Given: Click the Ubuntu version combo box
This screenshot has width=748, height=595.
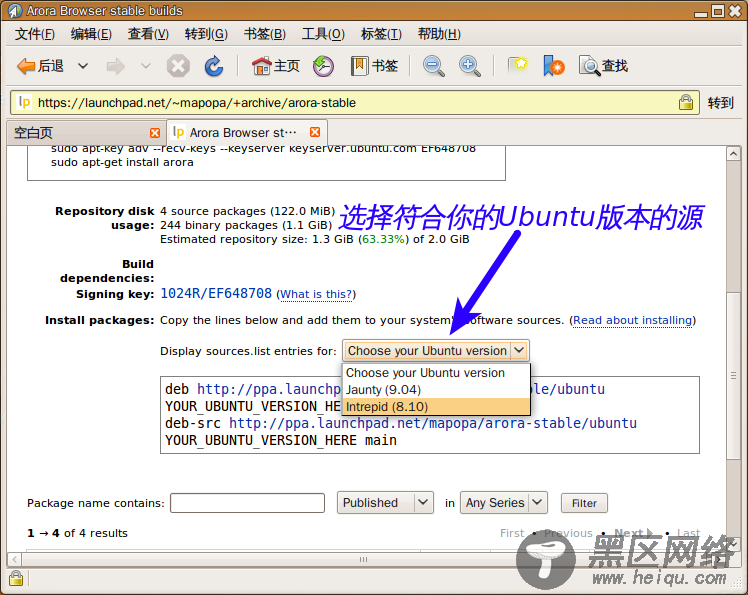Looking at the screenshot, I should (x=436, y=351).
